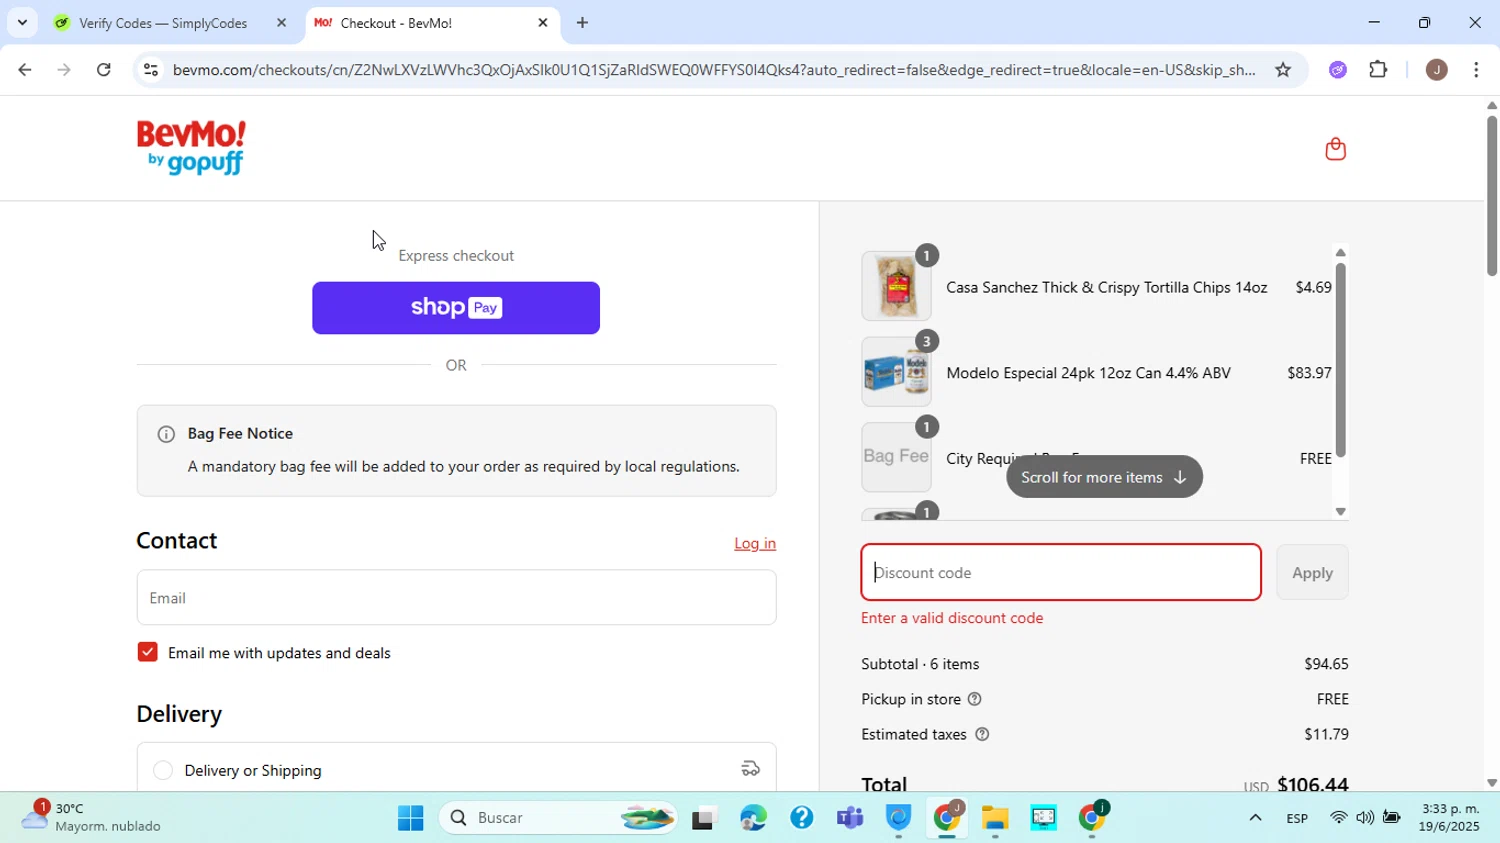Focus the Discount code field

tap(1061, 573)
